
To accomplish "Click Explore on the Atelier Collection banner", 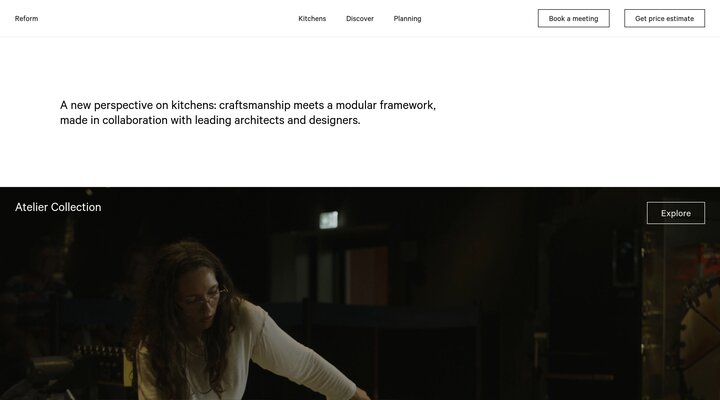I will coord(676,213).
